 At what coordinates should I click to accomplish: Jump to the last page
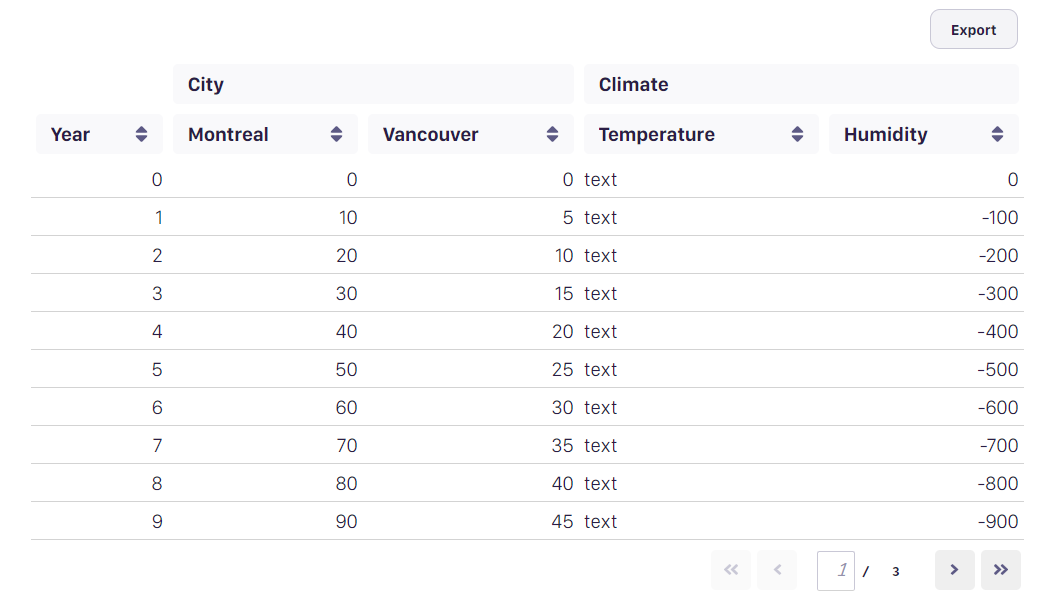1000,570
